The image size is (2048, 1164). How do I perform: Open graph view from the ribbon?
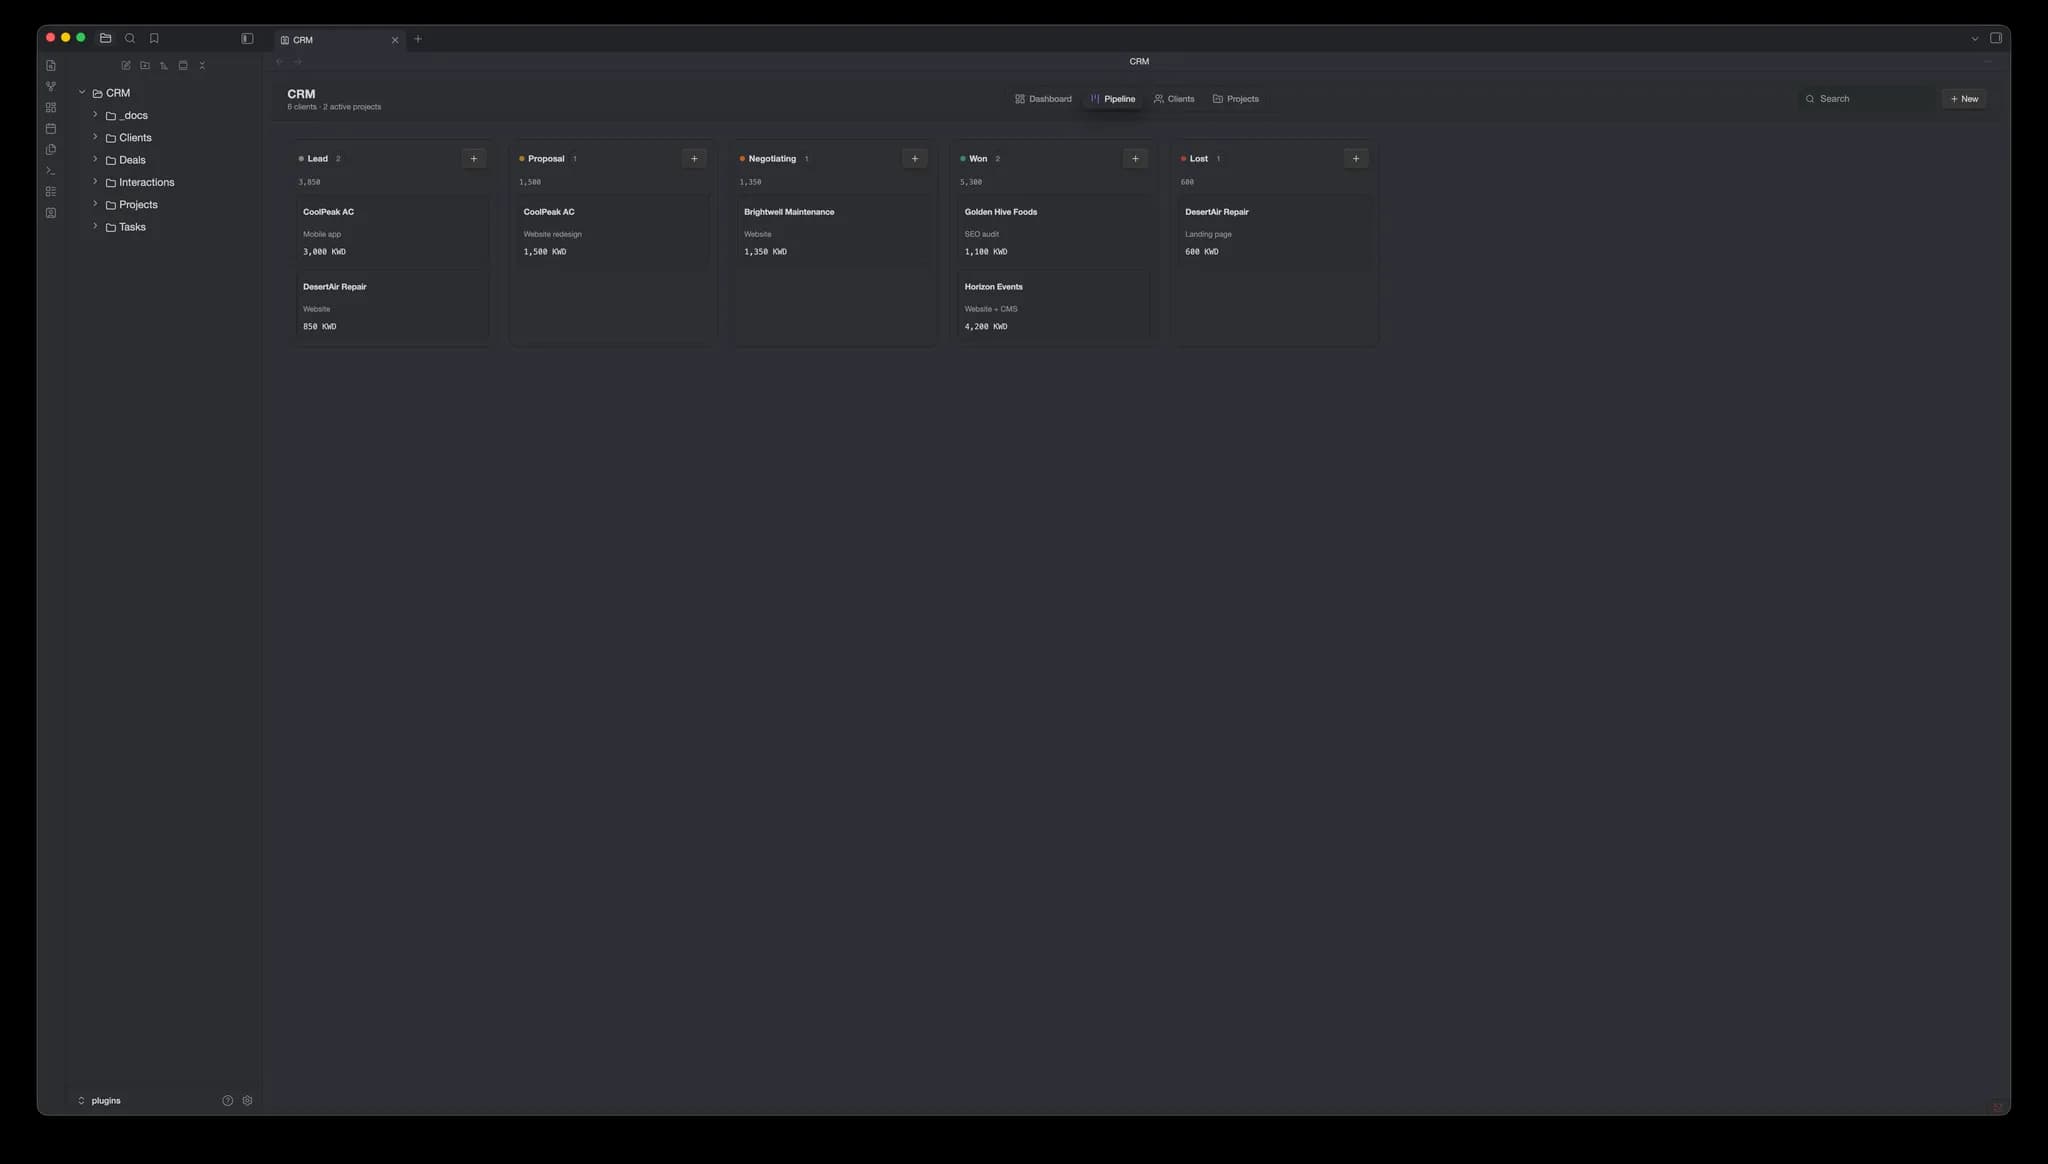click(51, 86)
